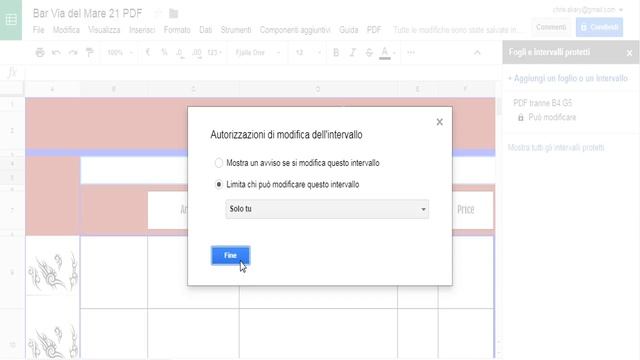Image resolution: width=640 pixels, height=360 pixels.
Task: Open the File menu
Action: (38, 30)
